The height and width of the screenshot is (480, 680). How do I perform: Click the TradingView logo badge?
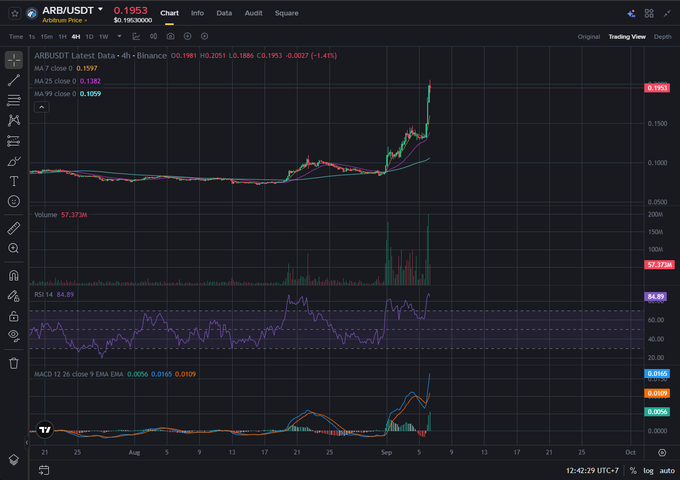click(x=45, y=430)
